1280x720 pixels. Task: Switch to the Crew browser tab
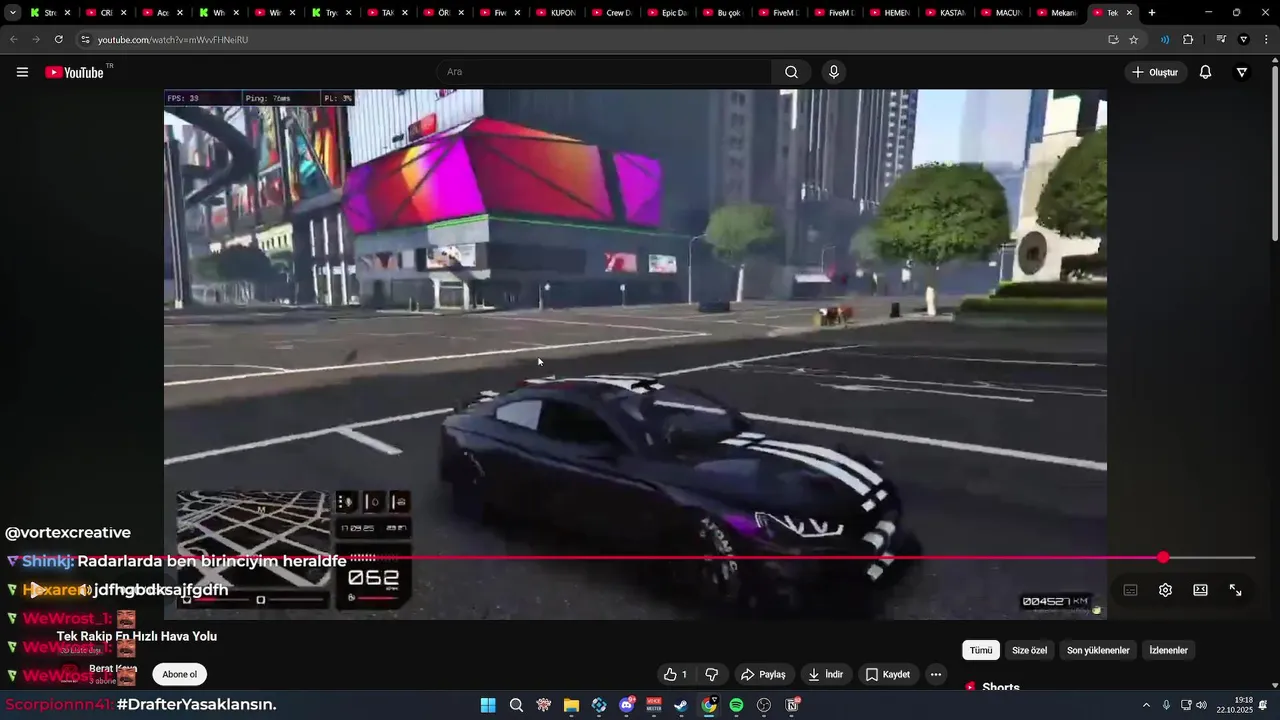tap(612, 13)
